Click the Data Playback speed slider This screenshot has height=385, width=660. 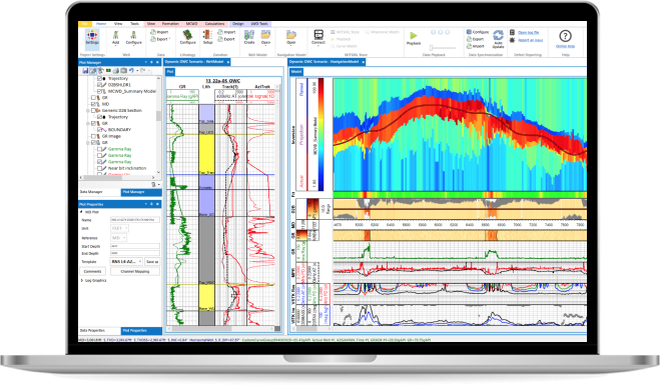[x=442, y=48]
